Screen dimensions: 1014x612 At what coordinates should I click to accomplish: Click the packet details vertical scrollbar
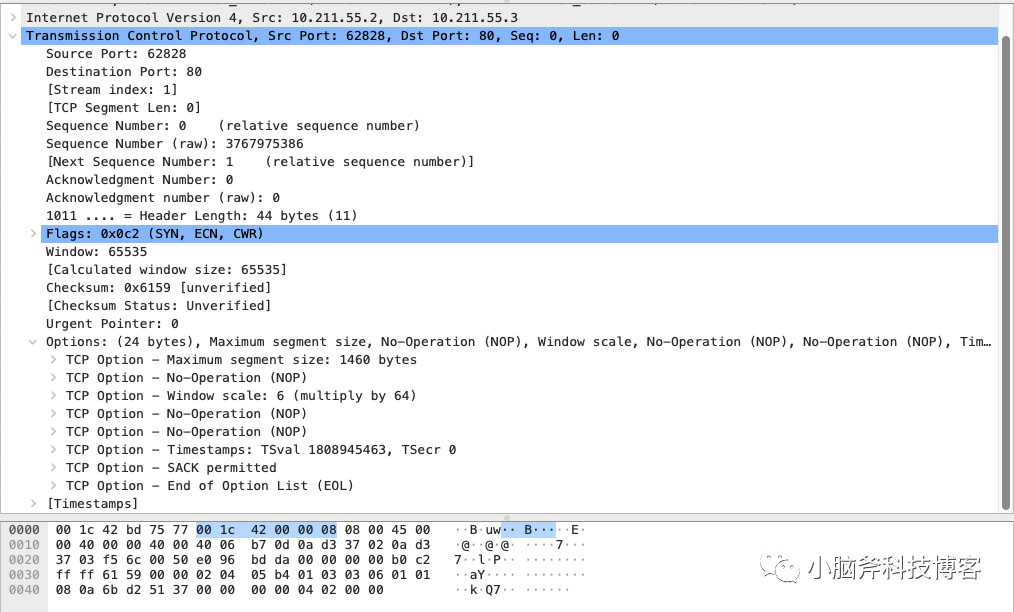1006,272
